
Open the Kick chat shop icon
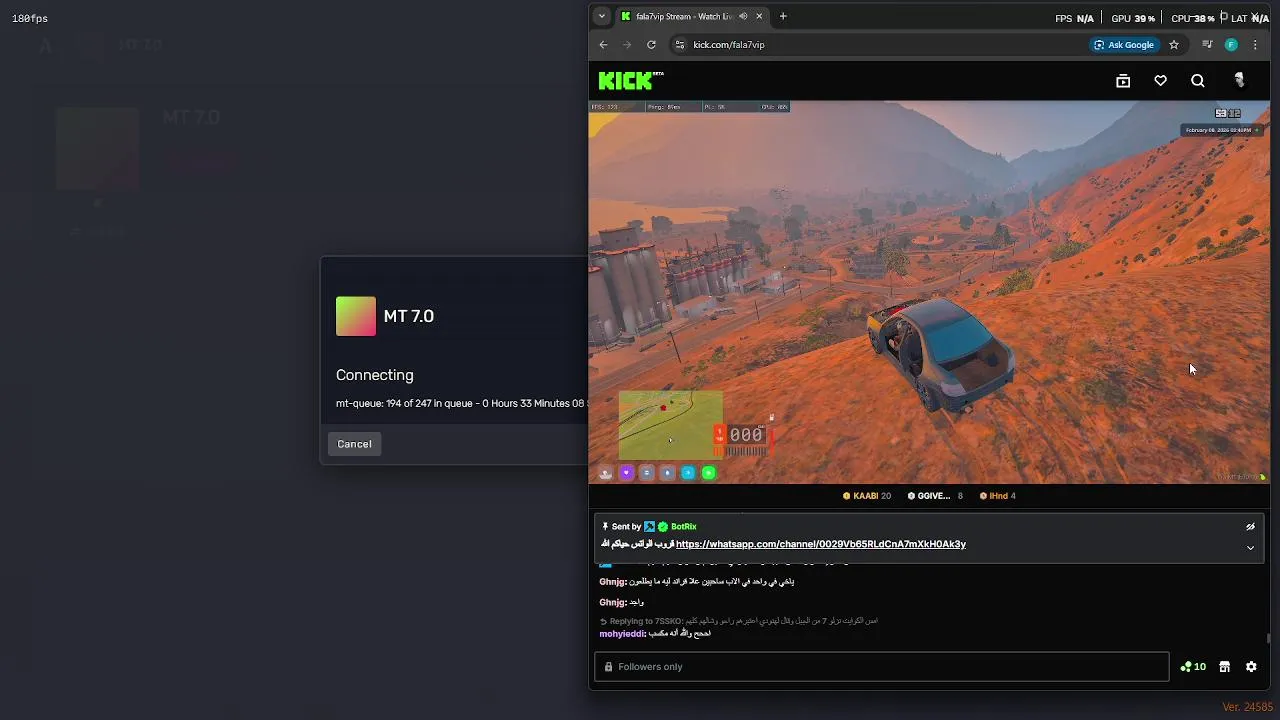pyautogui.click(x=1224, y=667)
